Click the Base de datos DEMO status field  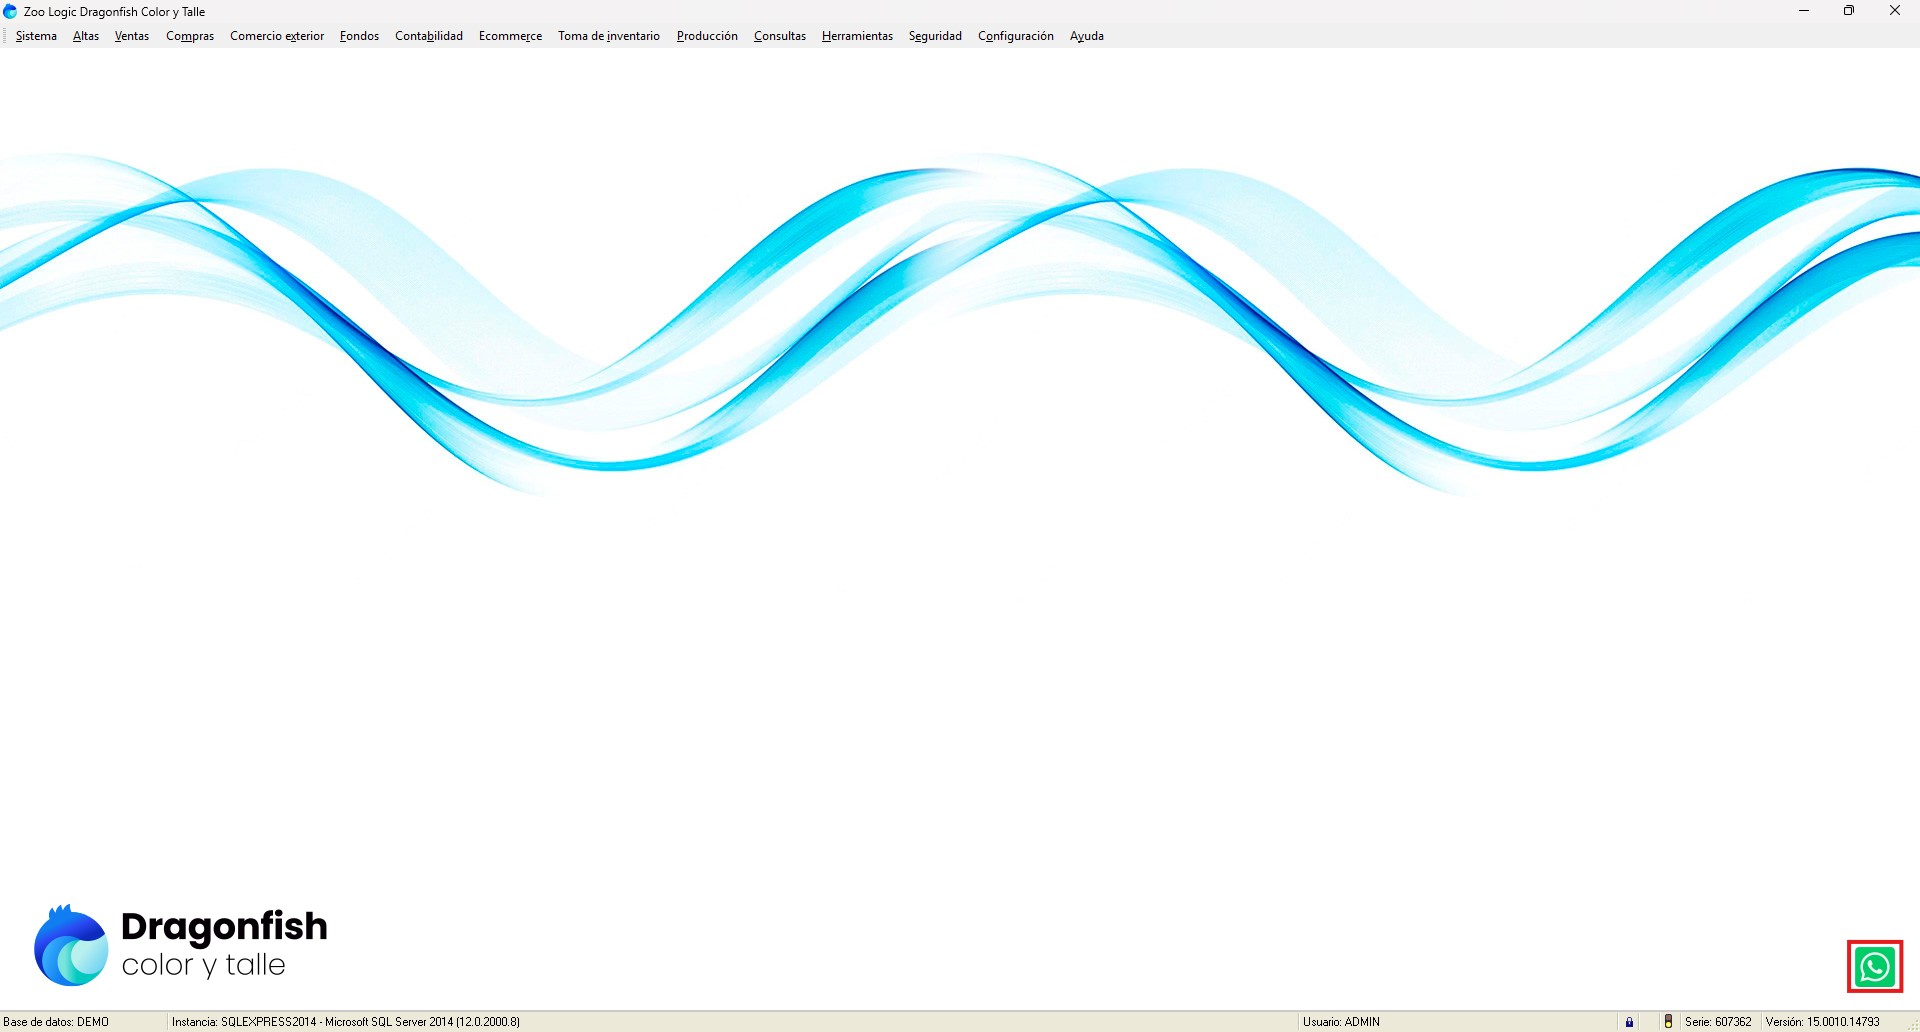click(x=57, y=1021)
